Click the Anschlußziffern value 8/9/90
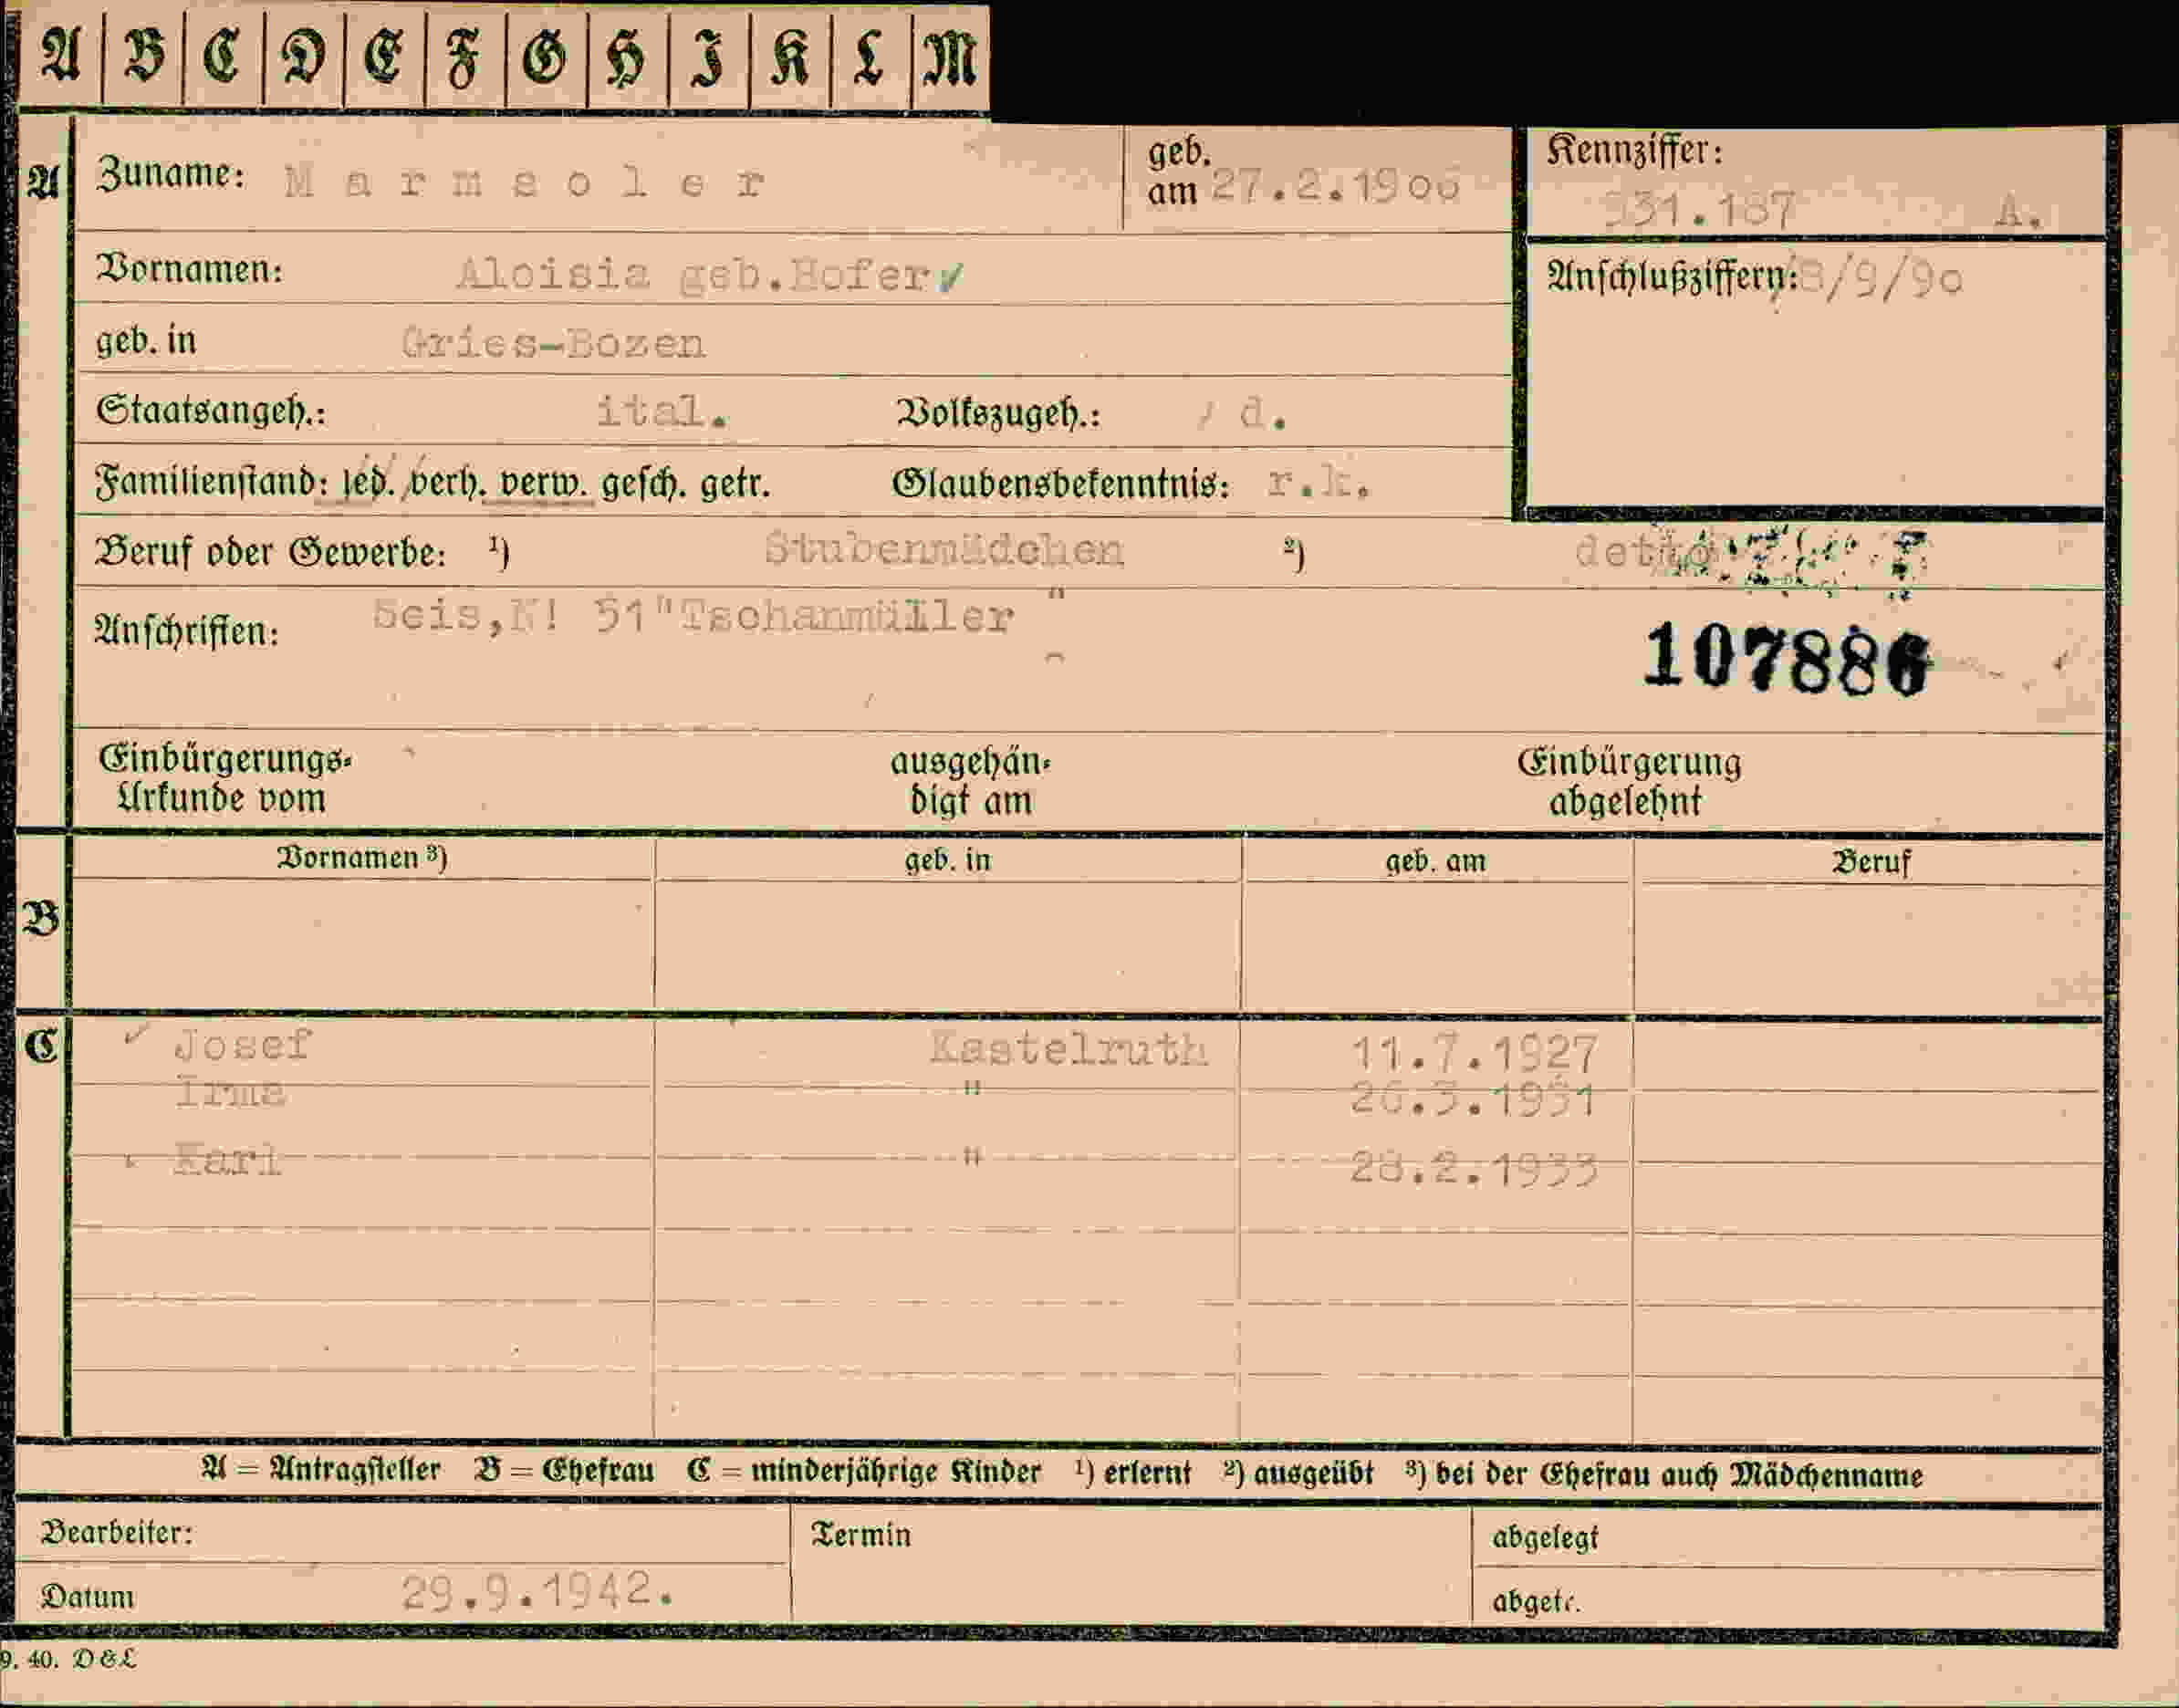The width and height of the screenshot is (2179, 1708). 1881,279
